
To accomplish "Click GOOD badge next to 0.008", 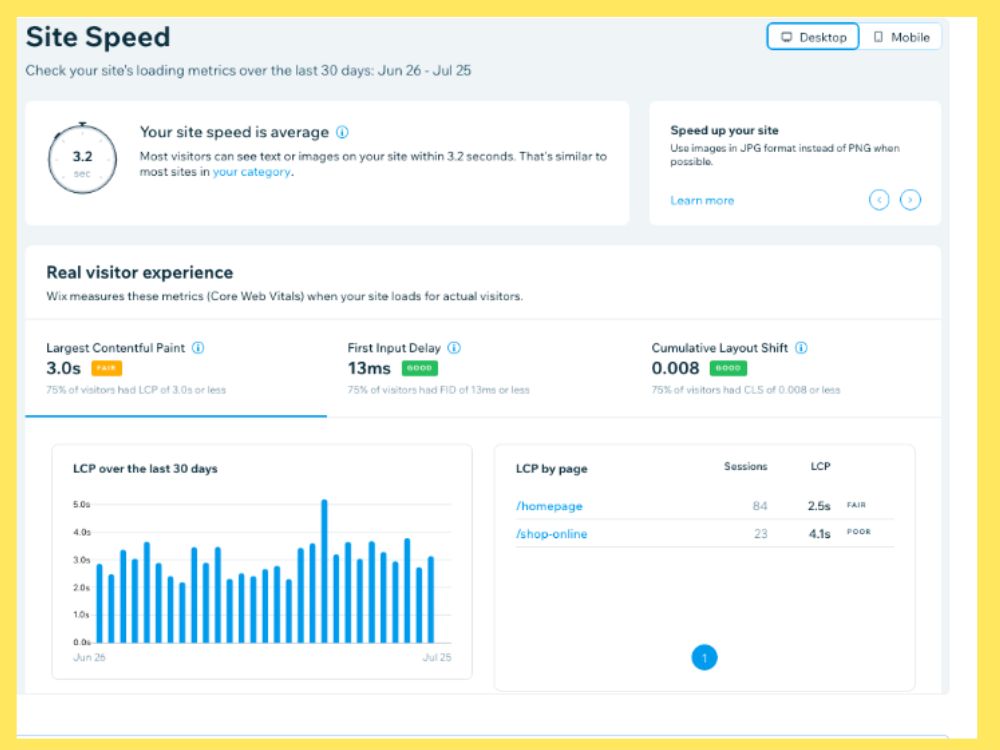I will pyautogui.click(x=728, y=368).
